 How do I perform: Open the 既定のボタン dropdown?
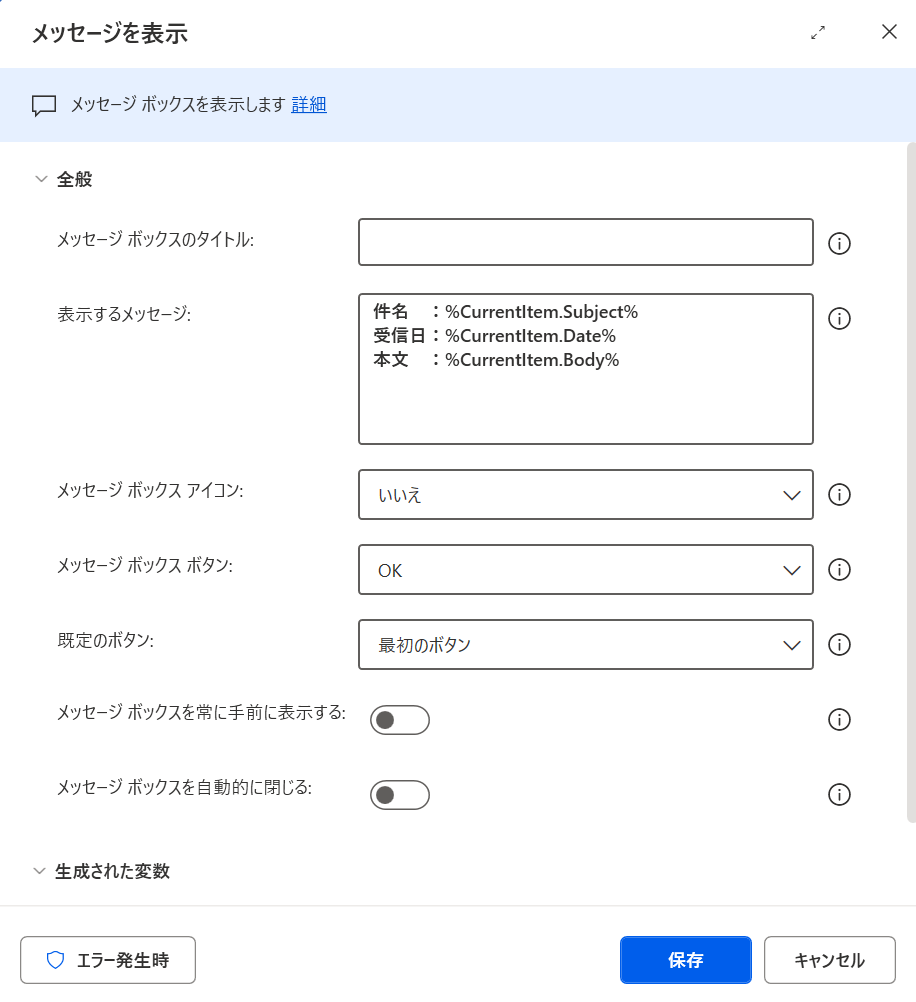point(586,644)
